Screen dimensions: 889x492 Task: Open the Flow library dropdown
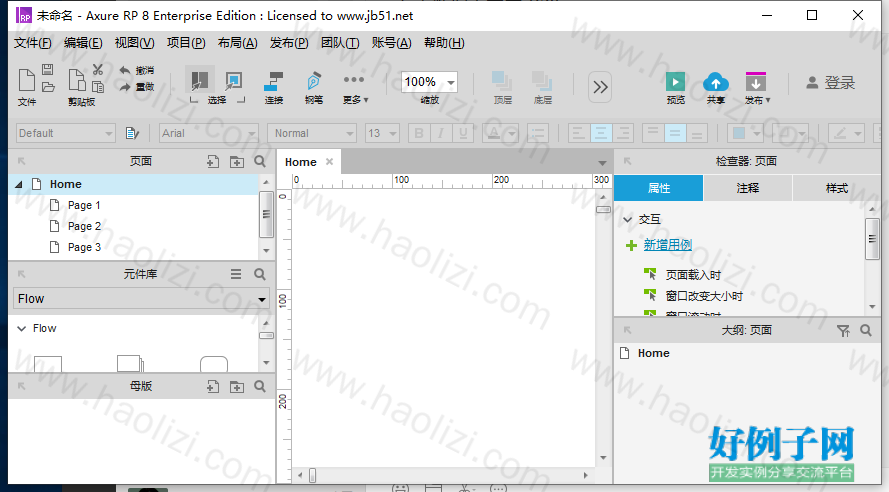click(x=141, y=298)
